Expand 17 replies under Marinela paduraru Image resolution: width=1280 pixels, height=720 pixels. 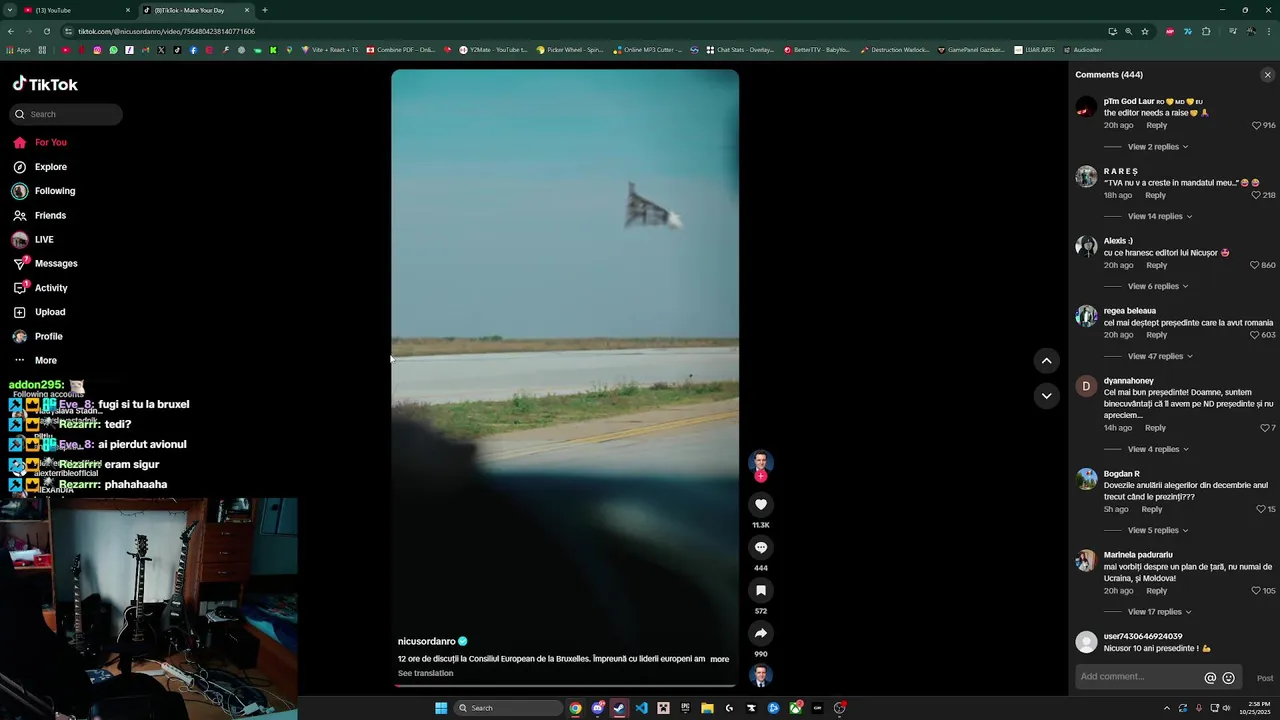tap(1160, 612)
